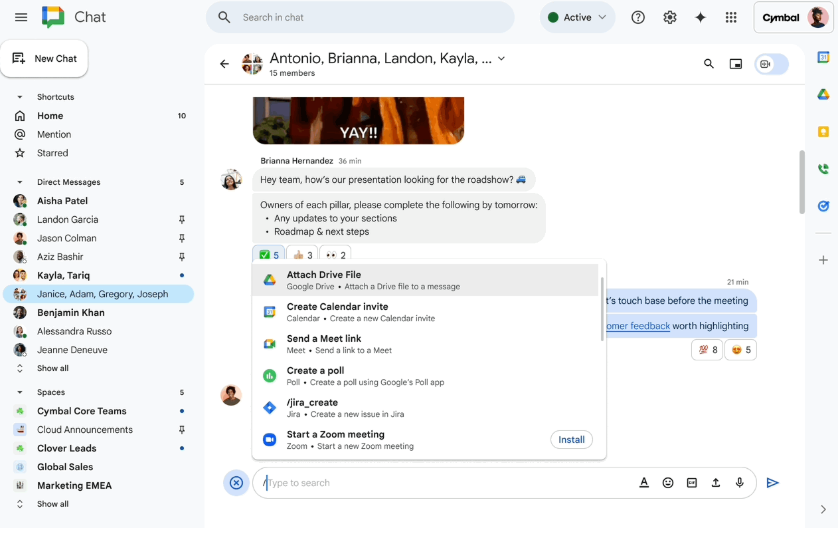The height and width of the screenshot is (544, 838).
Task: Click the send message arrow icon
Action: (772, 483)
